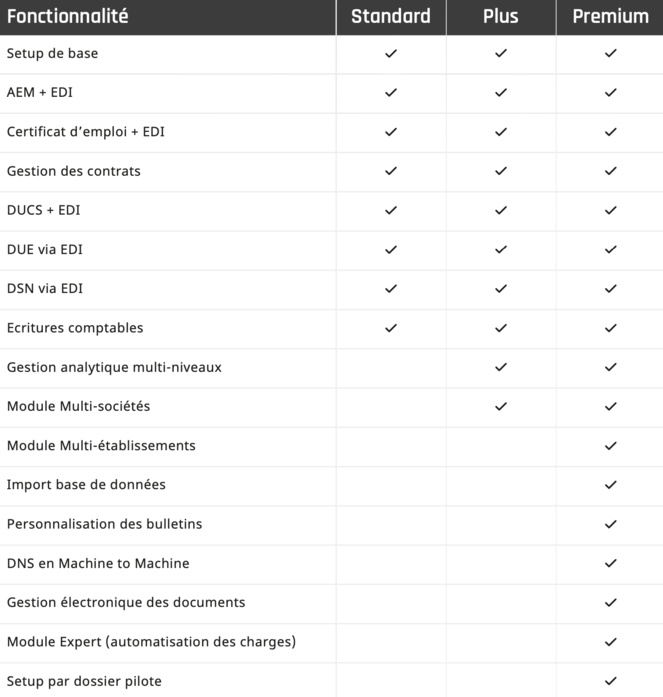The height and width of the screenshot is (697, 663).
Task: Select the Standard column header
Action: point(391,16)
